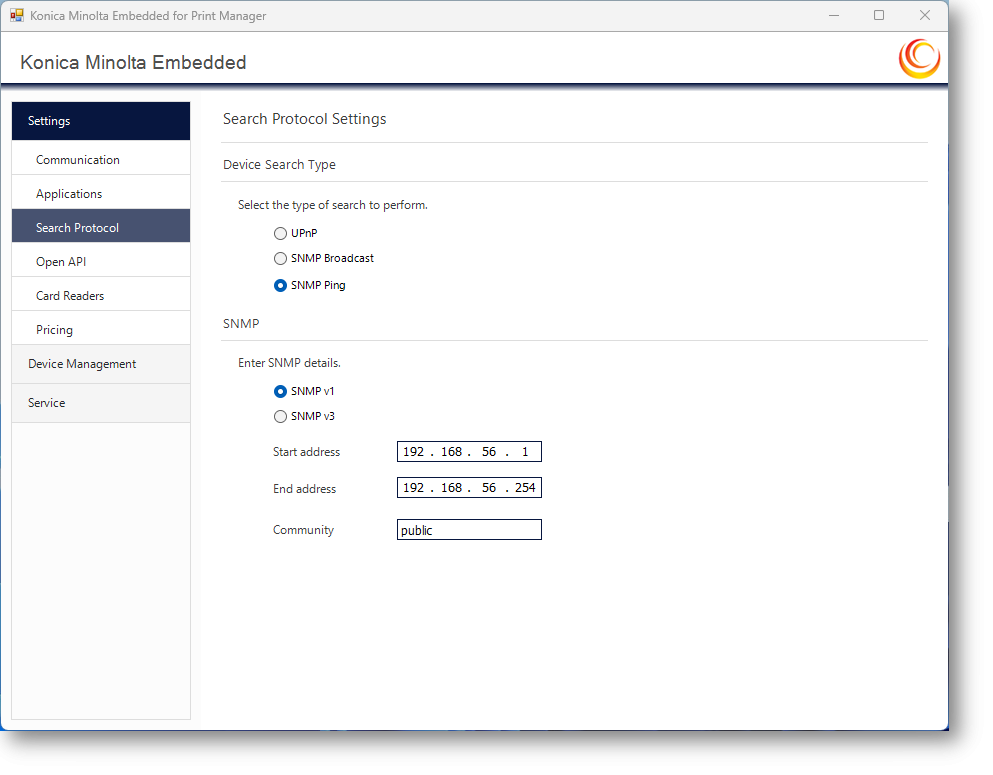Click the SNMP section heading
Image resolution: width=993 pixels, height=775 pixels.
(x=241, y=324)
